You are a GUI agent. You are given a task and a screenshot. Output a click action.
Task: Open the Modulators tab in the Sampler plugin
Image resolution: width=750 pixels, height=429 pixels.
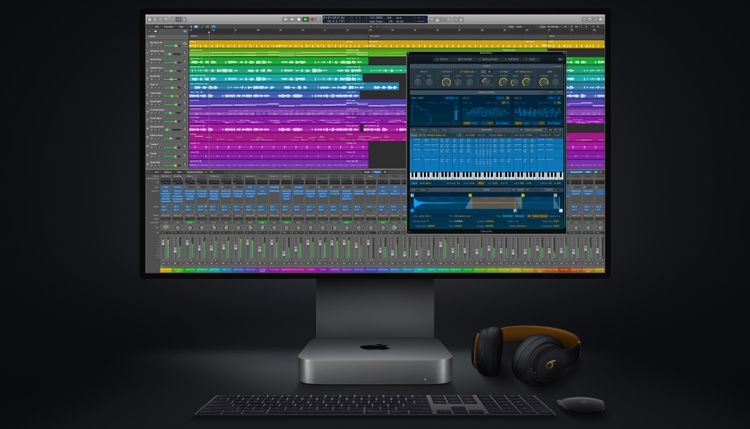click(x=489, y=59)
